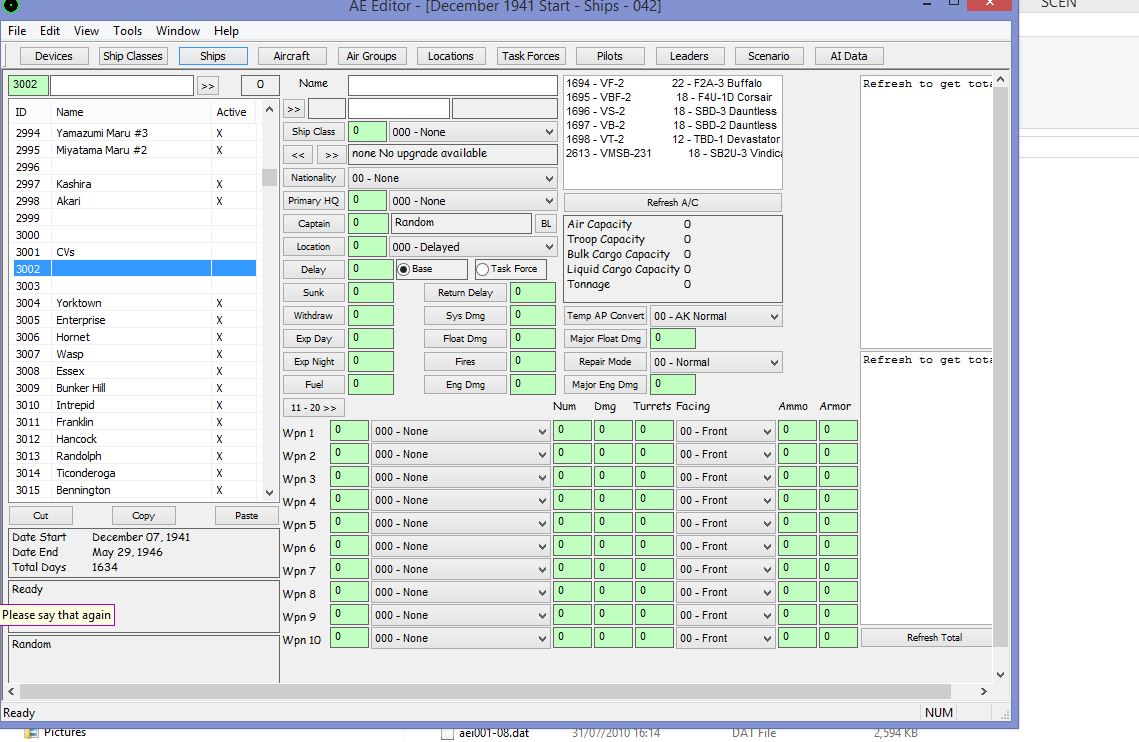Viewport: 1139px width, 742px height.
Task: Click the BL button beside Captain field
Action: pyautogui.click(x=546, y=224)
